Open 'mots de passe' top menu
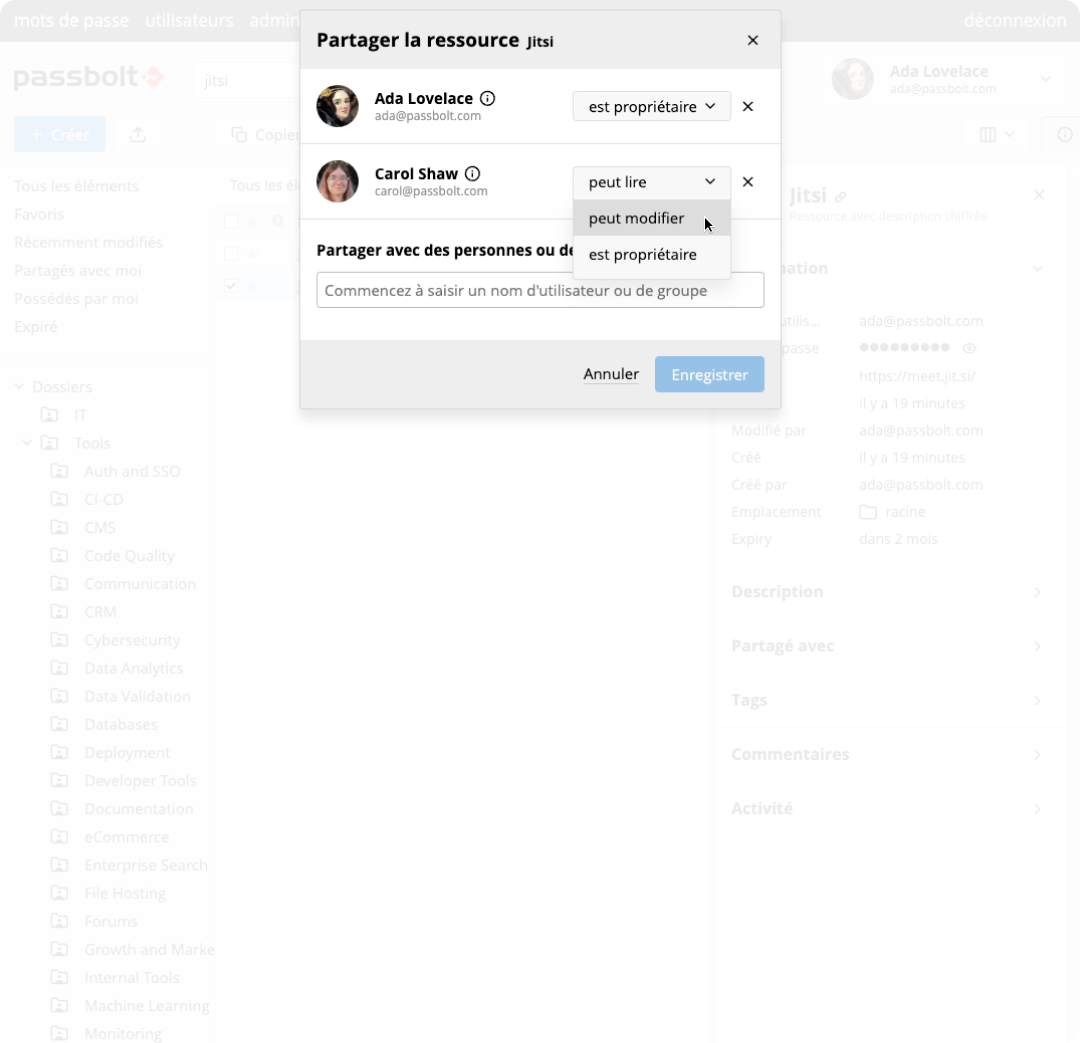1080x1043 pixels. [71, 21]
